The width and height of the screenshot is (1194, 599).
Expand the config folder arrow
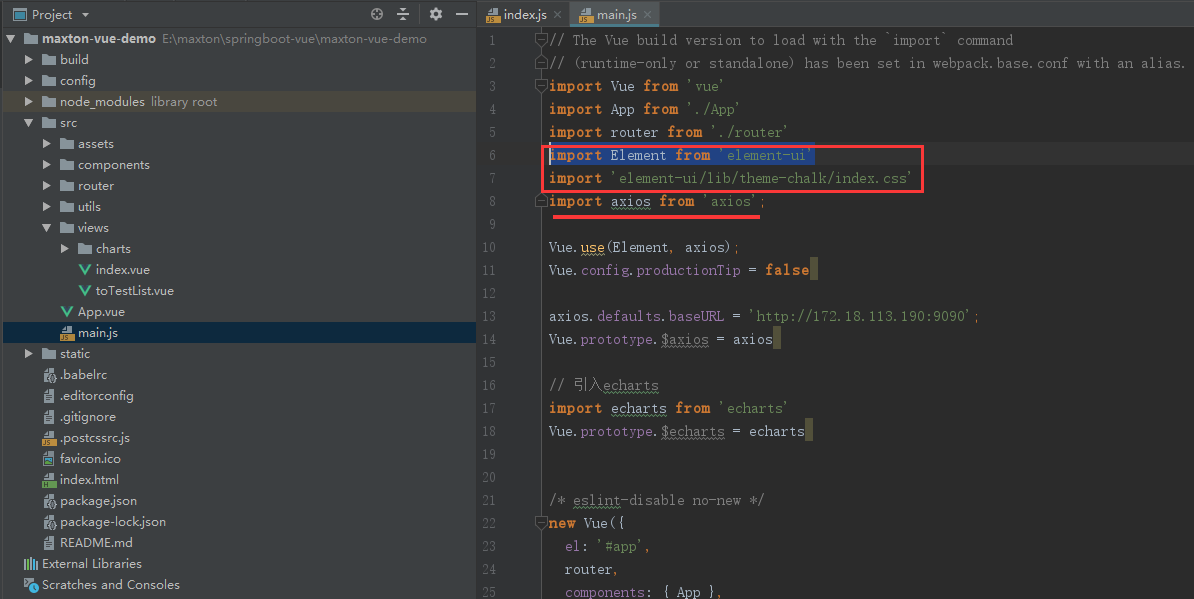point(29,80)
